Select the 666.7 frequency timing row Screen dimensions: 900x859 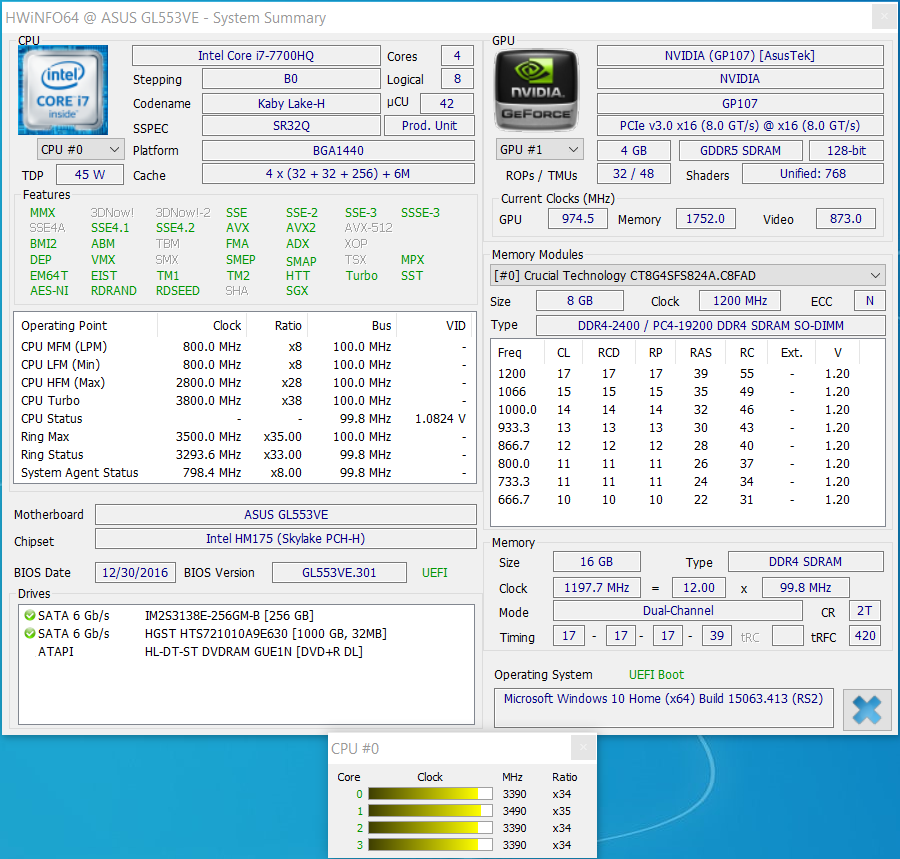click(x=688, y=500)
